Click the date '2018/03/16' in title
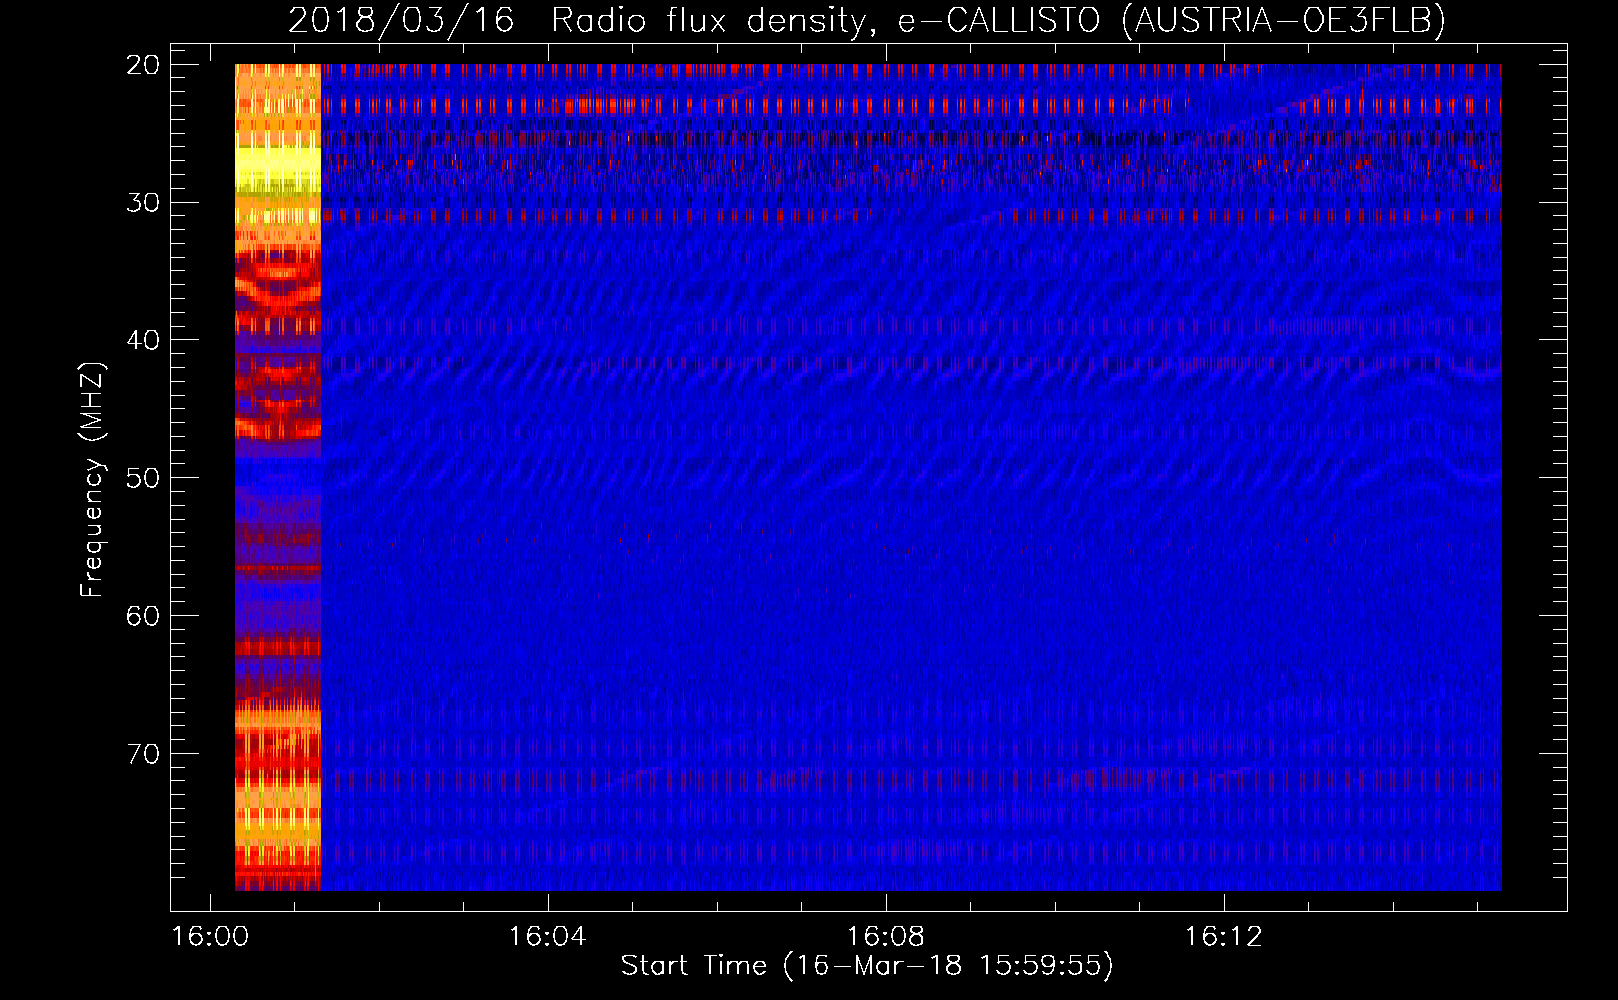 point(401,21)
